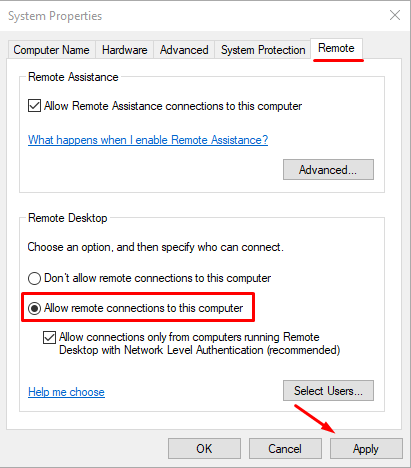Screen dimensions: 411x468
Task: Click the Cancel button
Action: click(285, 449)
